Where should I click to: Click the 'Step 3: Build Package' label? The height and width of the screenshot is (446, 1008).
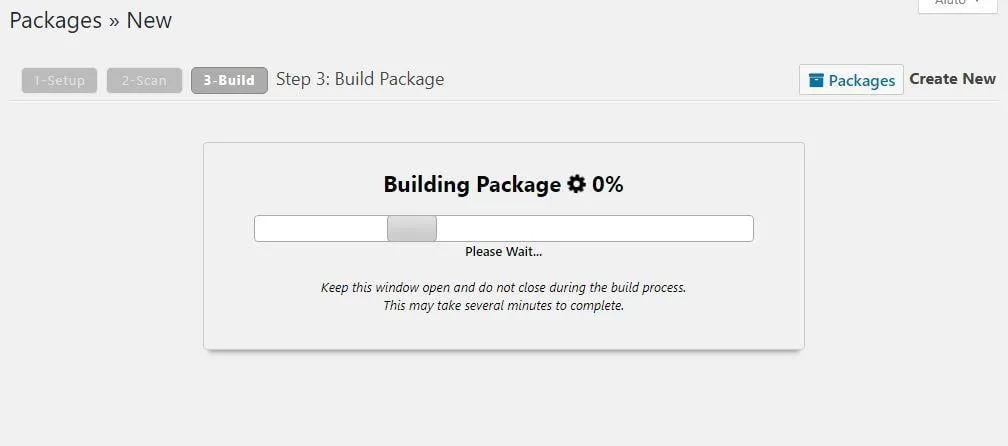pos(360,79)
